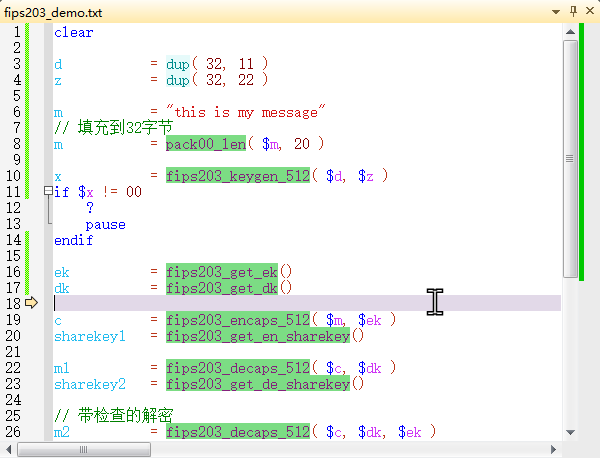Click line number 26 in the gutter
The width and height of the screenshot is (600, 458).
(12, 432)
